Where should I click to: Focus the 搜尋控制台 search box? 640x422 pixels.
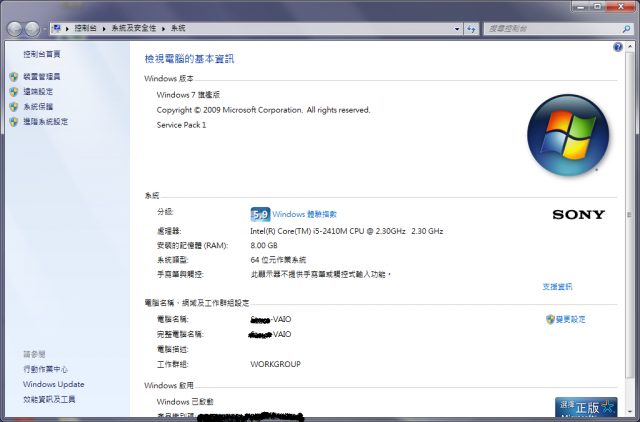tap(553, 29)
